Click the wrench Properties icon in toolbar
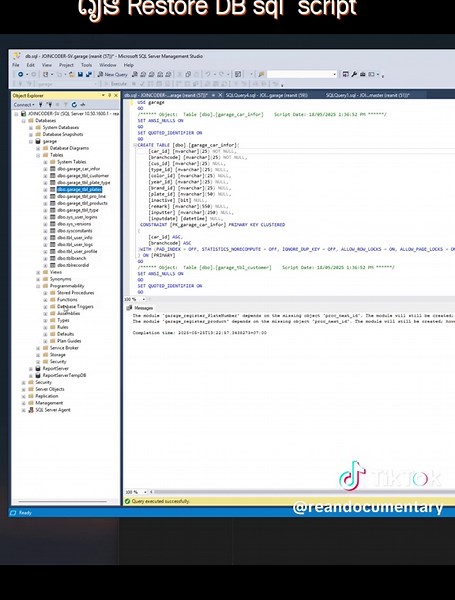455x600 pixels. coord(354,74)
